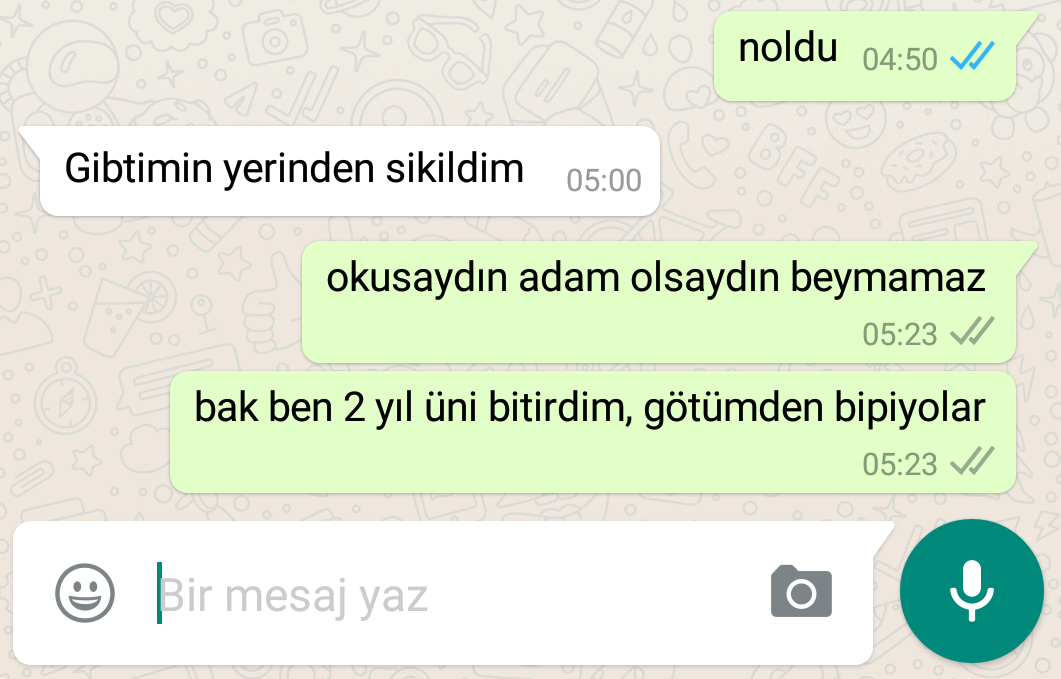Screen dimensions: 1061x679
Task: Tap the word 'beymamaz' in sent bubble
Action: click(888, 278)
